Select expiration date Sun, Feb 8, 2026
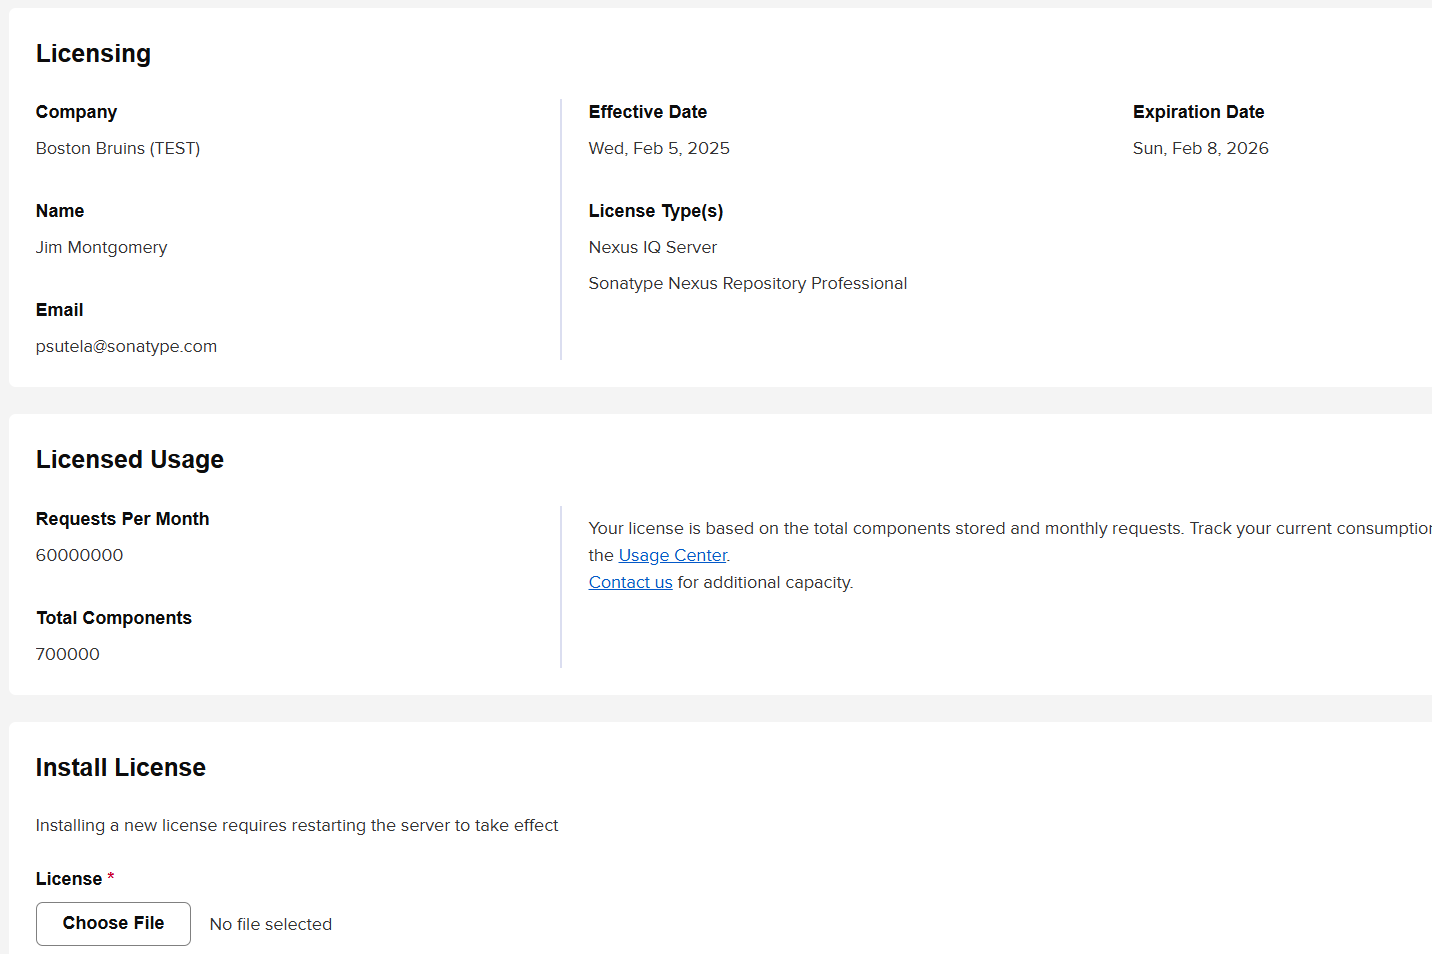This screenshot has width=1432, height=954. 1200,148
